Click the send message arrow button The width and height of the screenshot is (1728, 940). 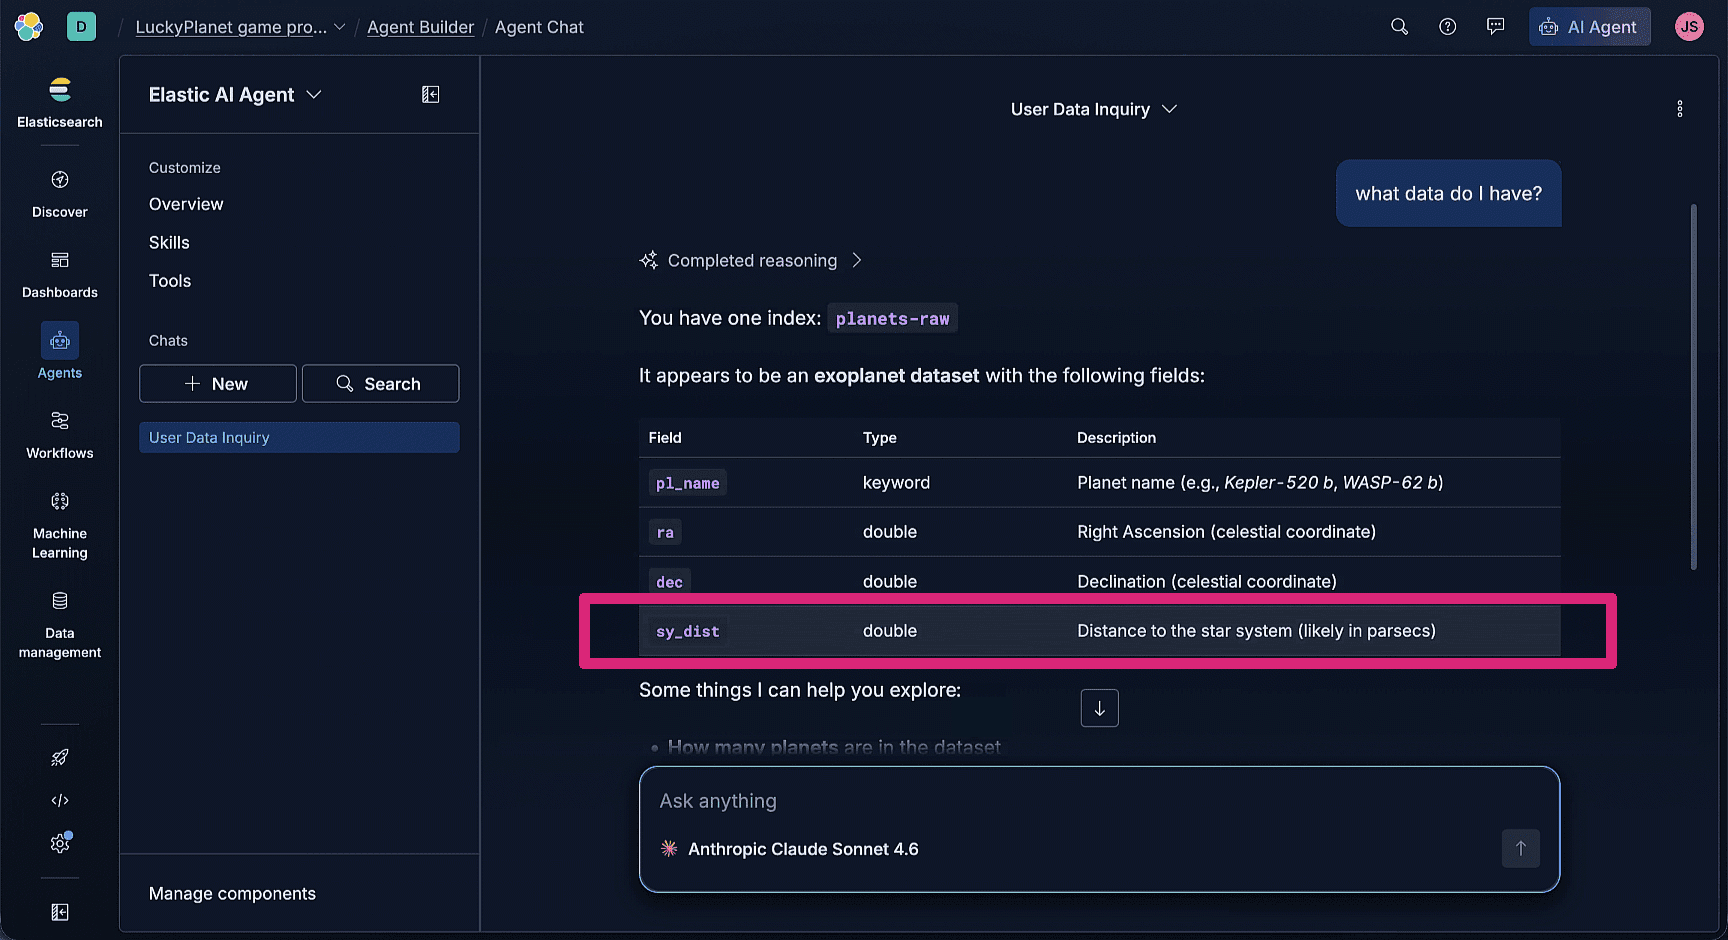pos(1520,848)
